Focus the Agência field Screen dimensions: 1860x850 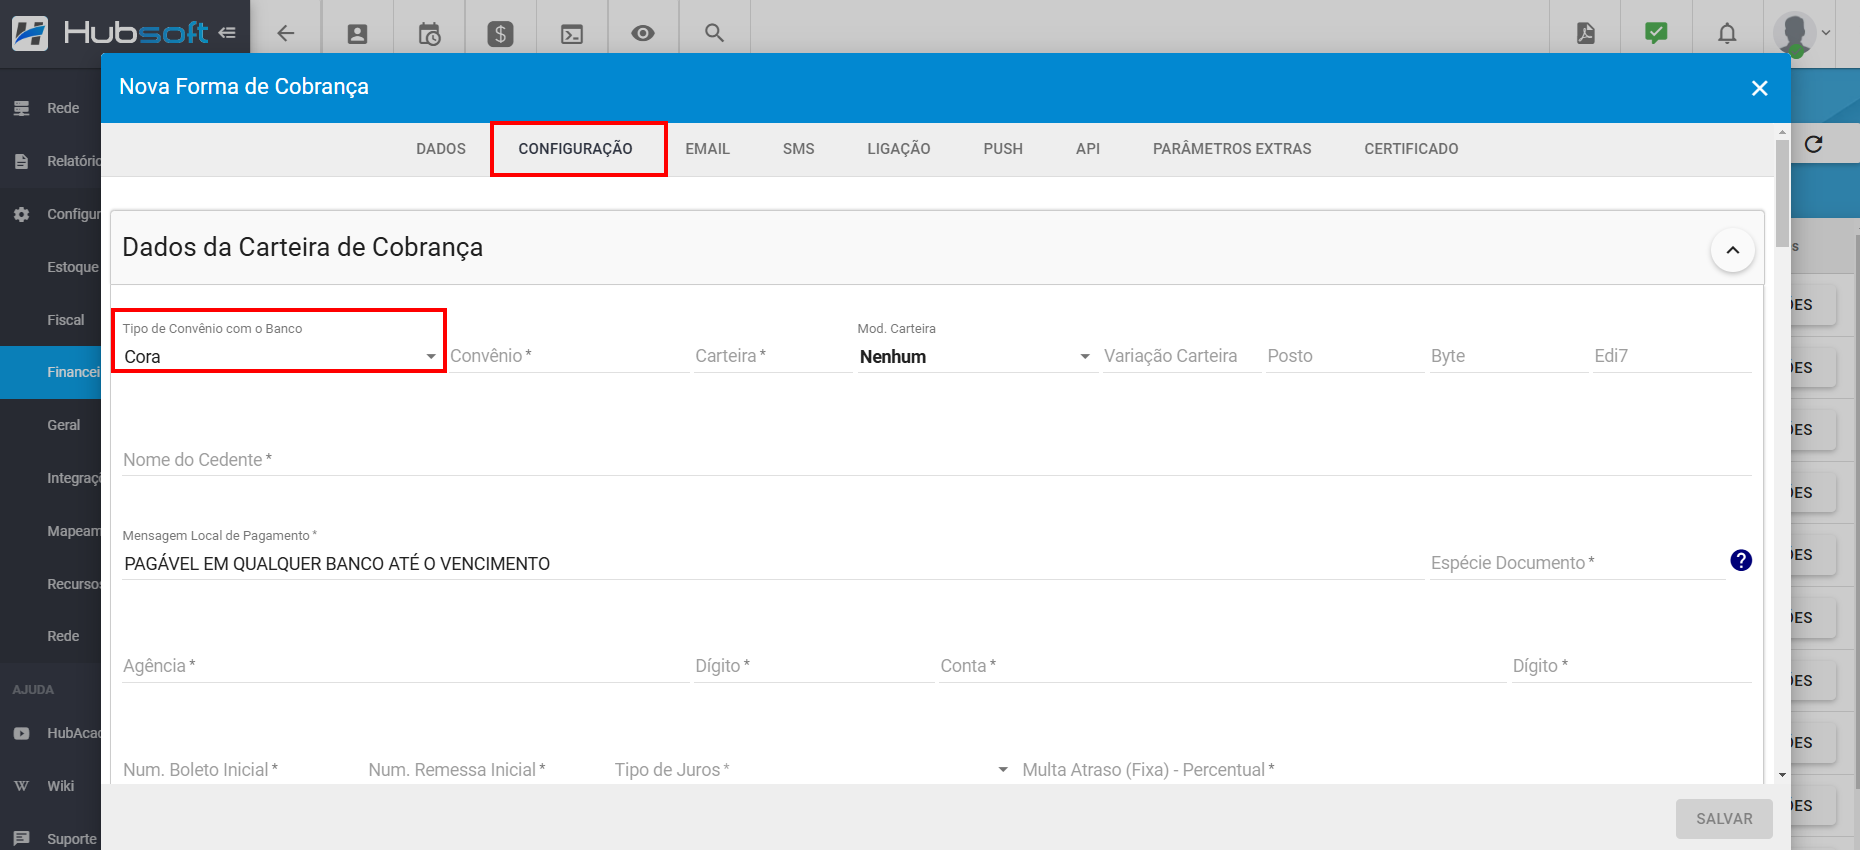point(405,666)
